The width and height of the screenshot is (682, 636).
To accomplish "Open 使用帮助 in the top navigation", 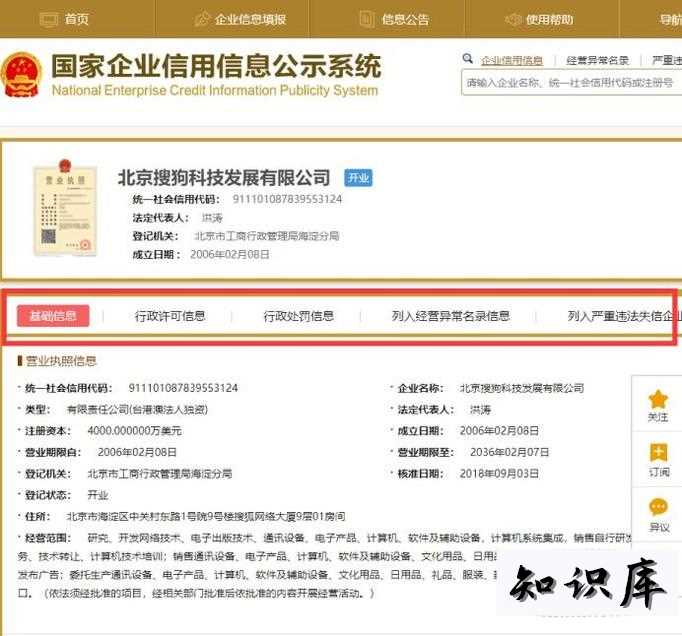I will pyautogui.click(x=549, y=19).
